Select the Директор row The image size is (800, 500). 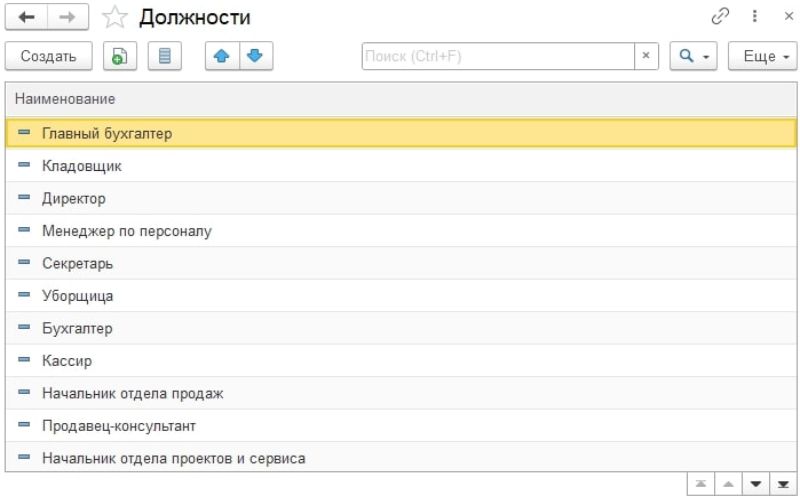[x=401, y=198]
